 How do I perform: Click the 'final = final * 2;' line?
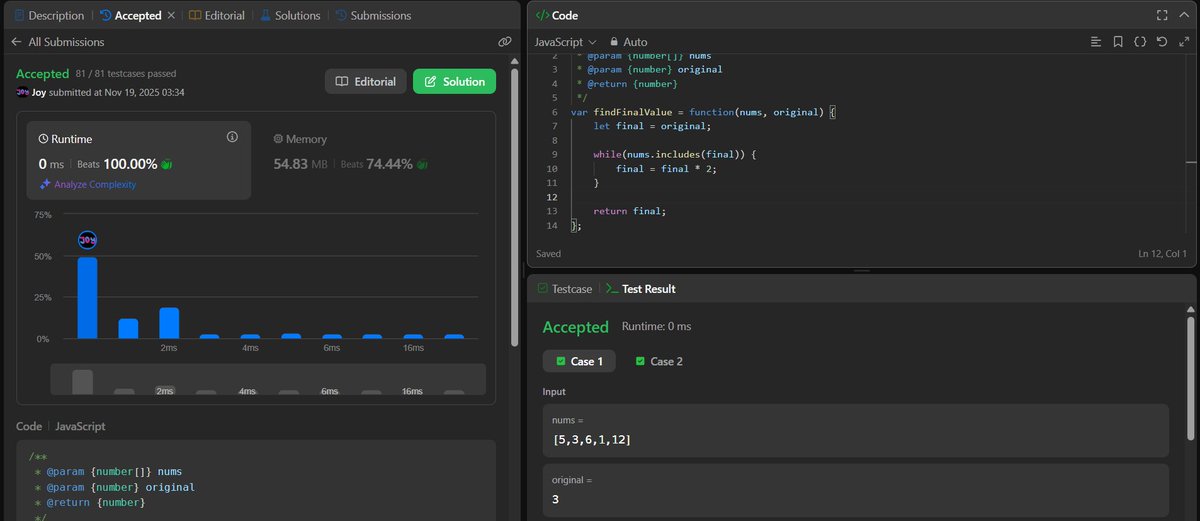point(666,169)
